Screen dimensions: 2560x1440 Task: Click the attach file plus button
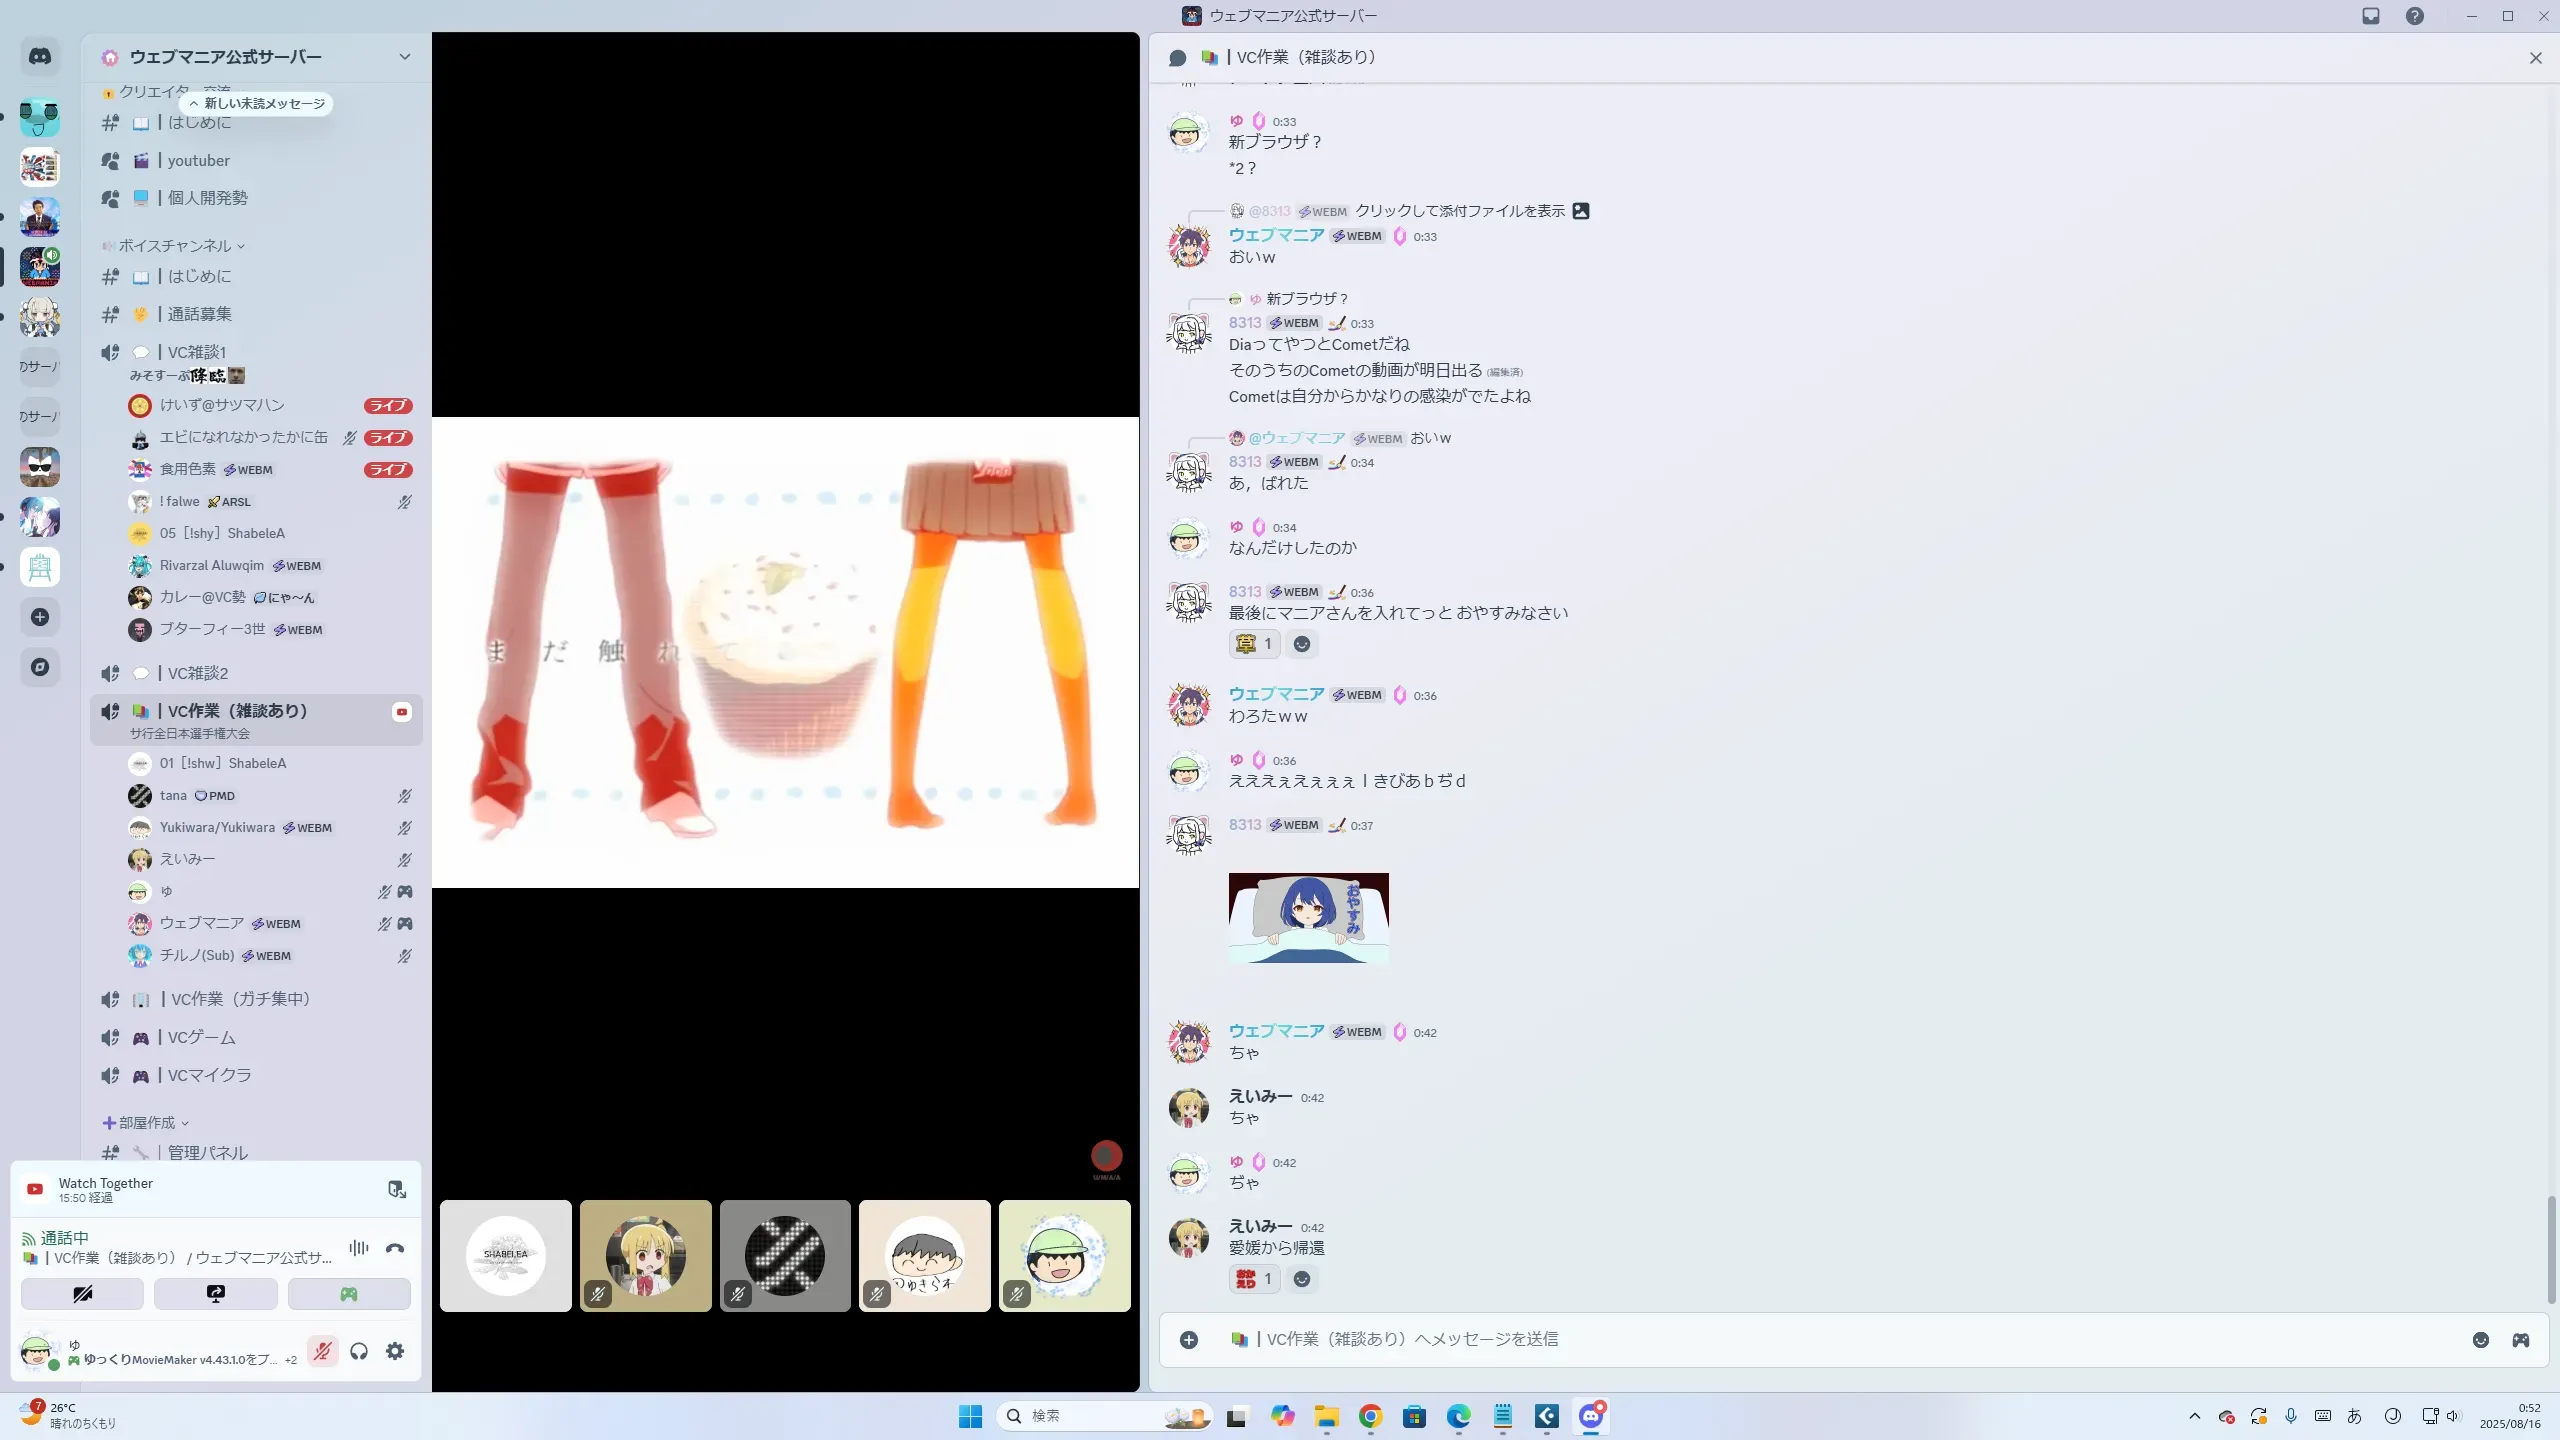tap(1189, 1340)
